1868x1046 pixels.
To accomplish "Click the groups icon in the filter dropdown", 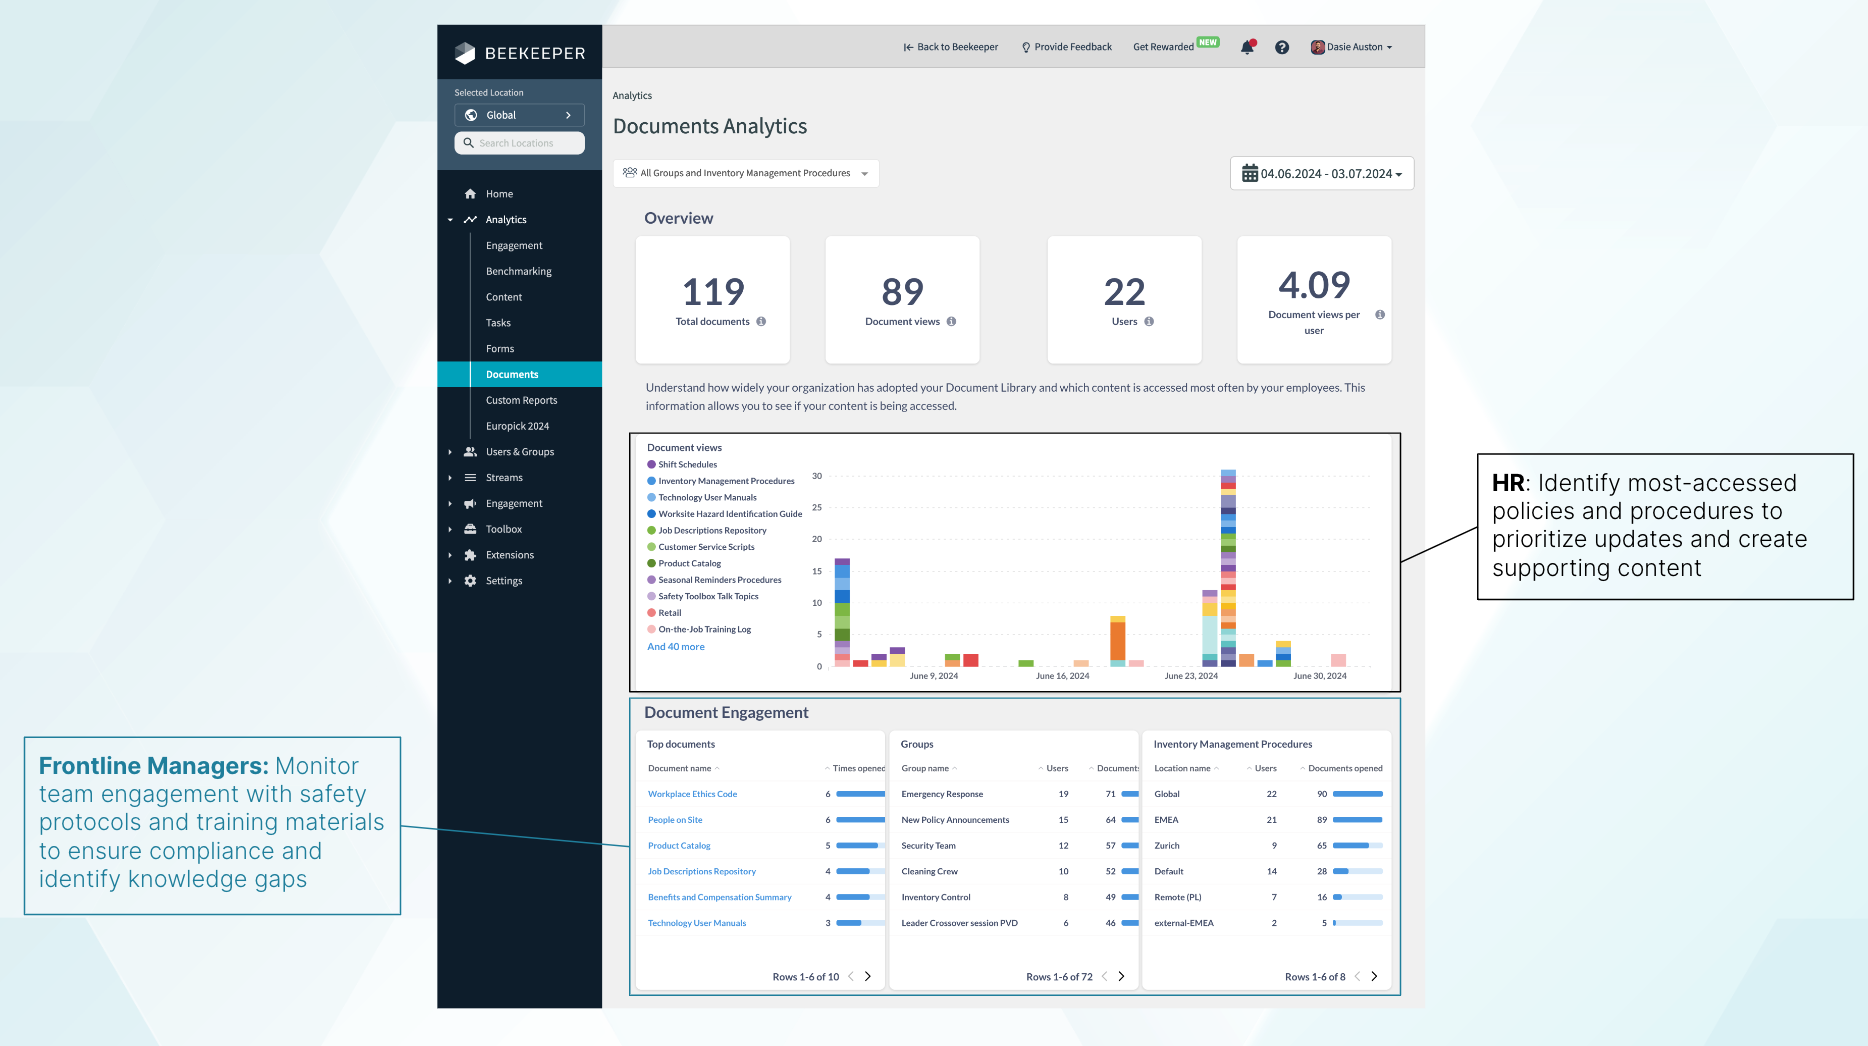I will pos(630,173).
